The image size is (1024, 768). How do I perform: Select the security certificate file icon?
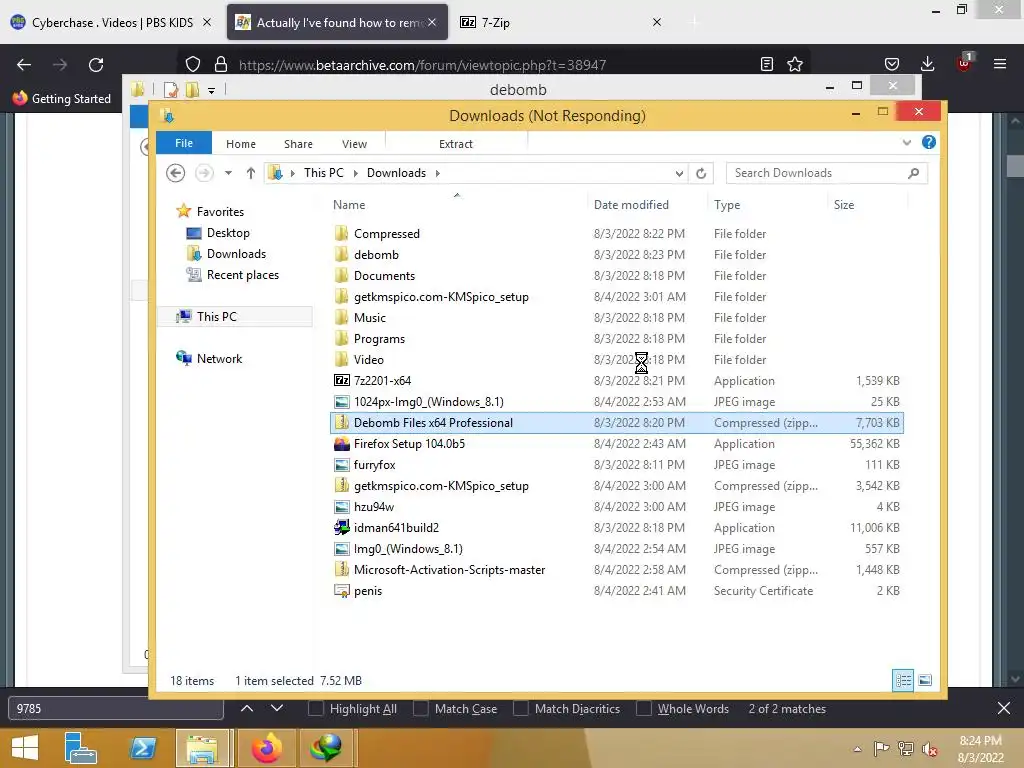point(342,591)
